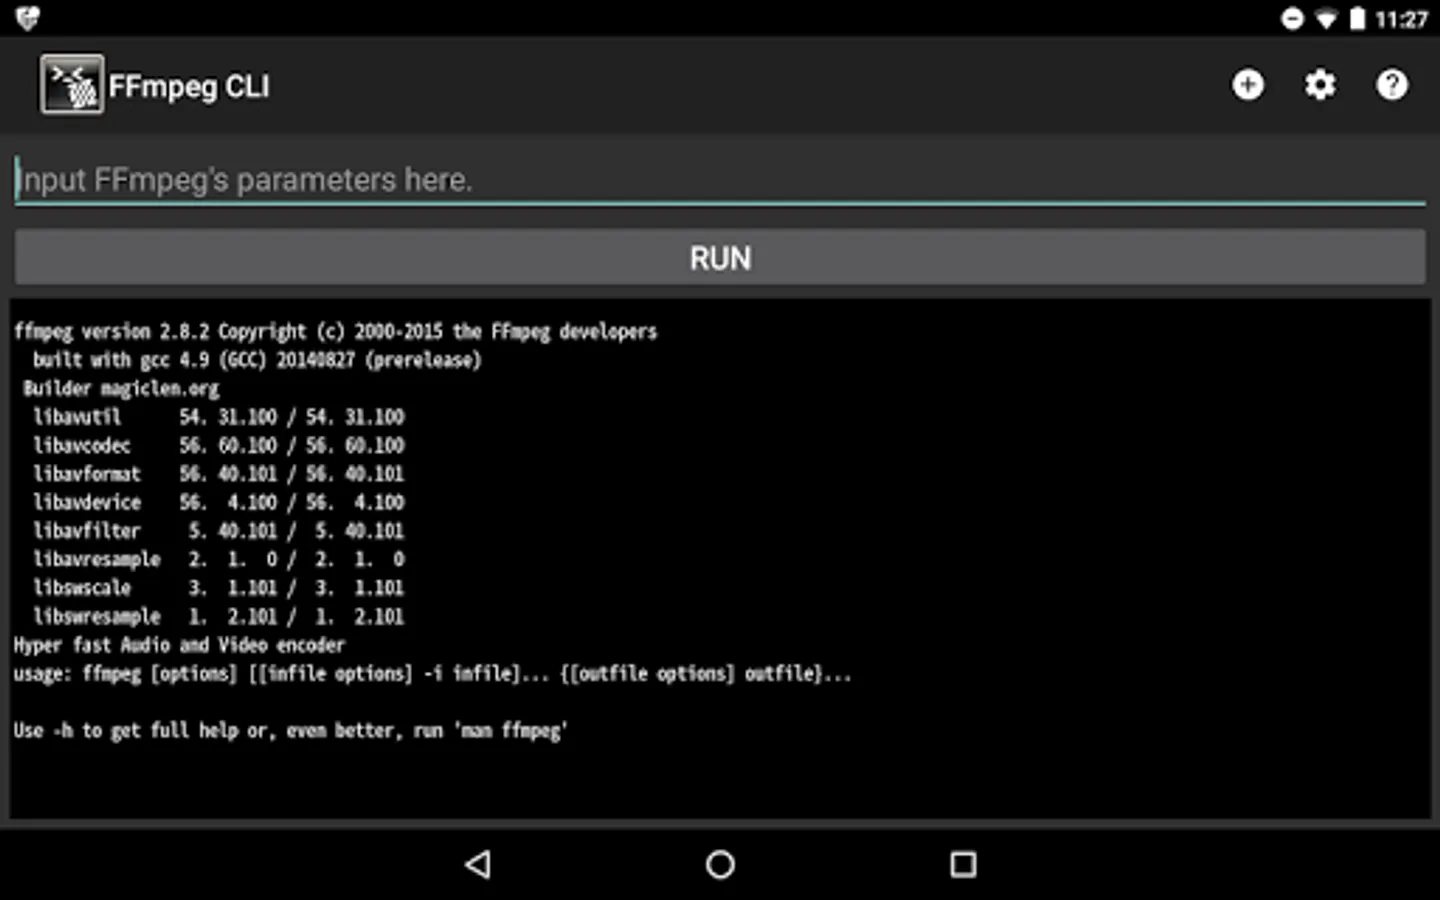Tap the 'usage: ffmpeg [options]' line
Image resolution: width=1440 pixels, height=900 pixels.
tap(433, 674)
